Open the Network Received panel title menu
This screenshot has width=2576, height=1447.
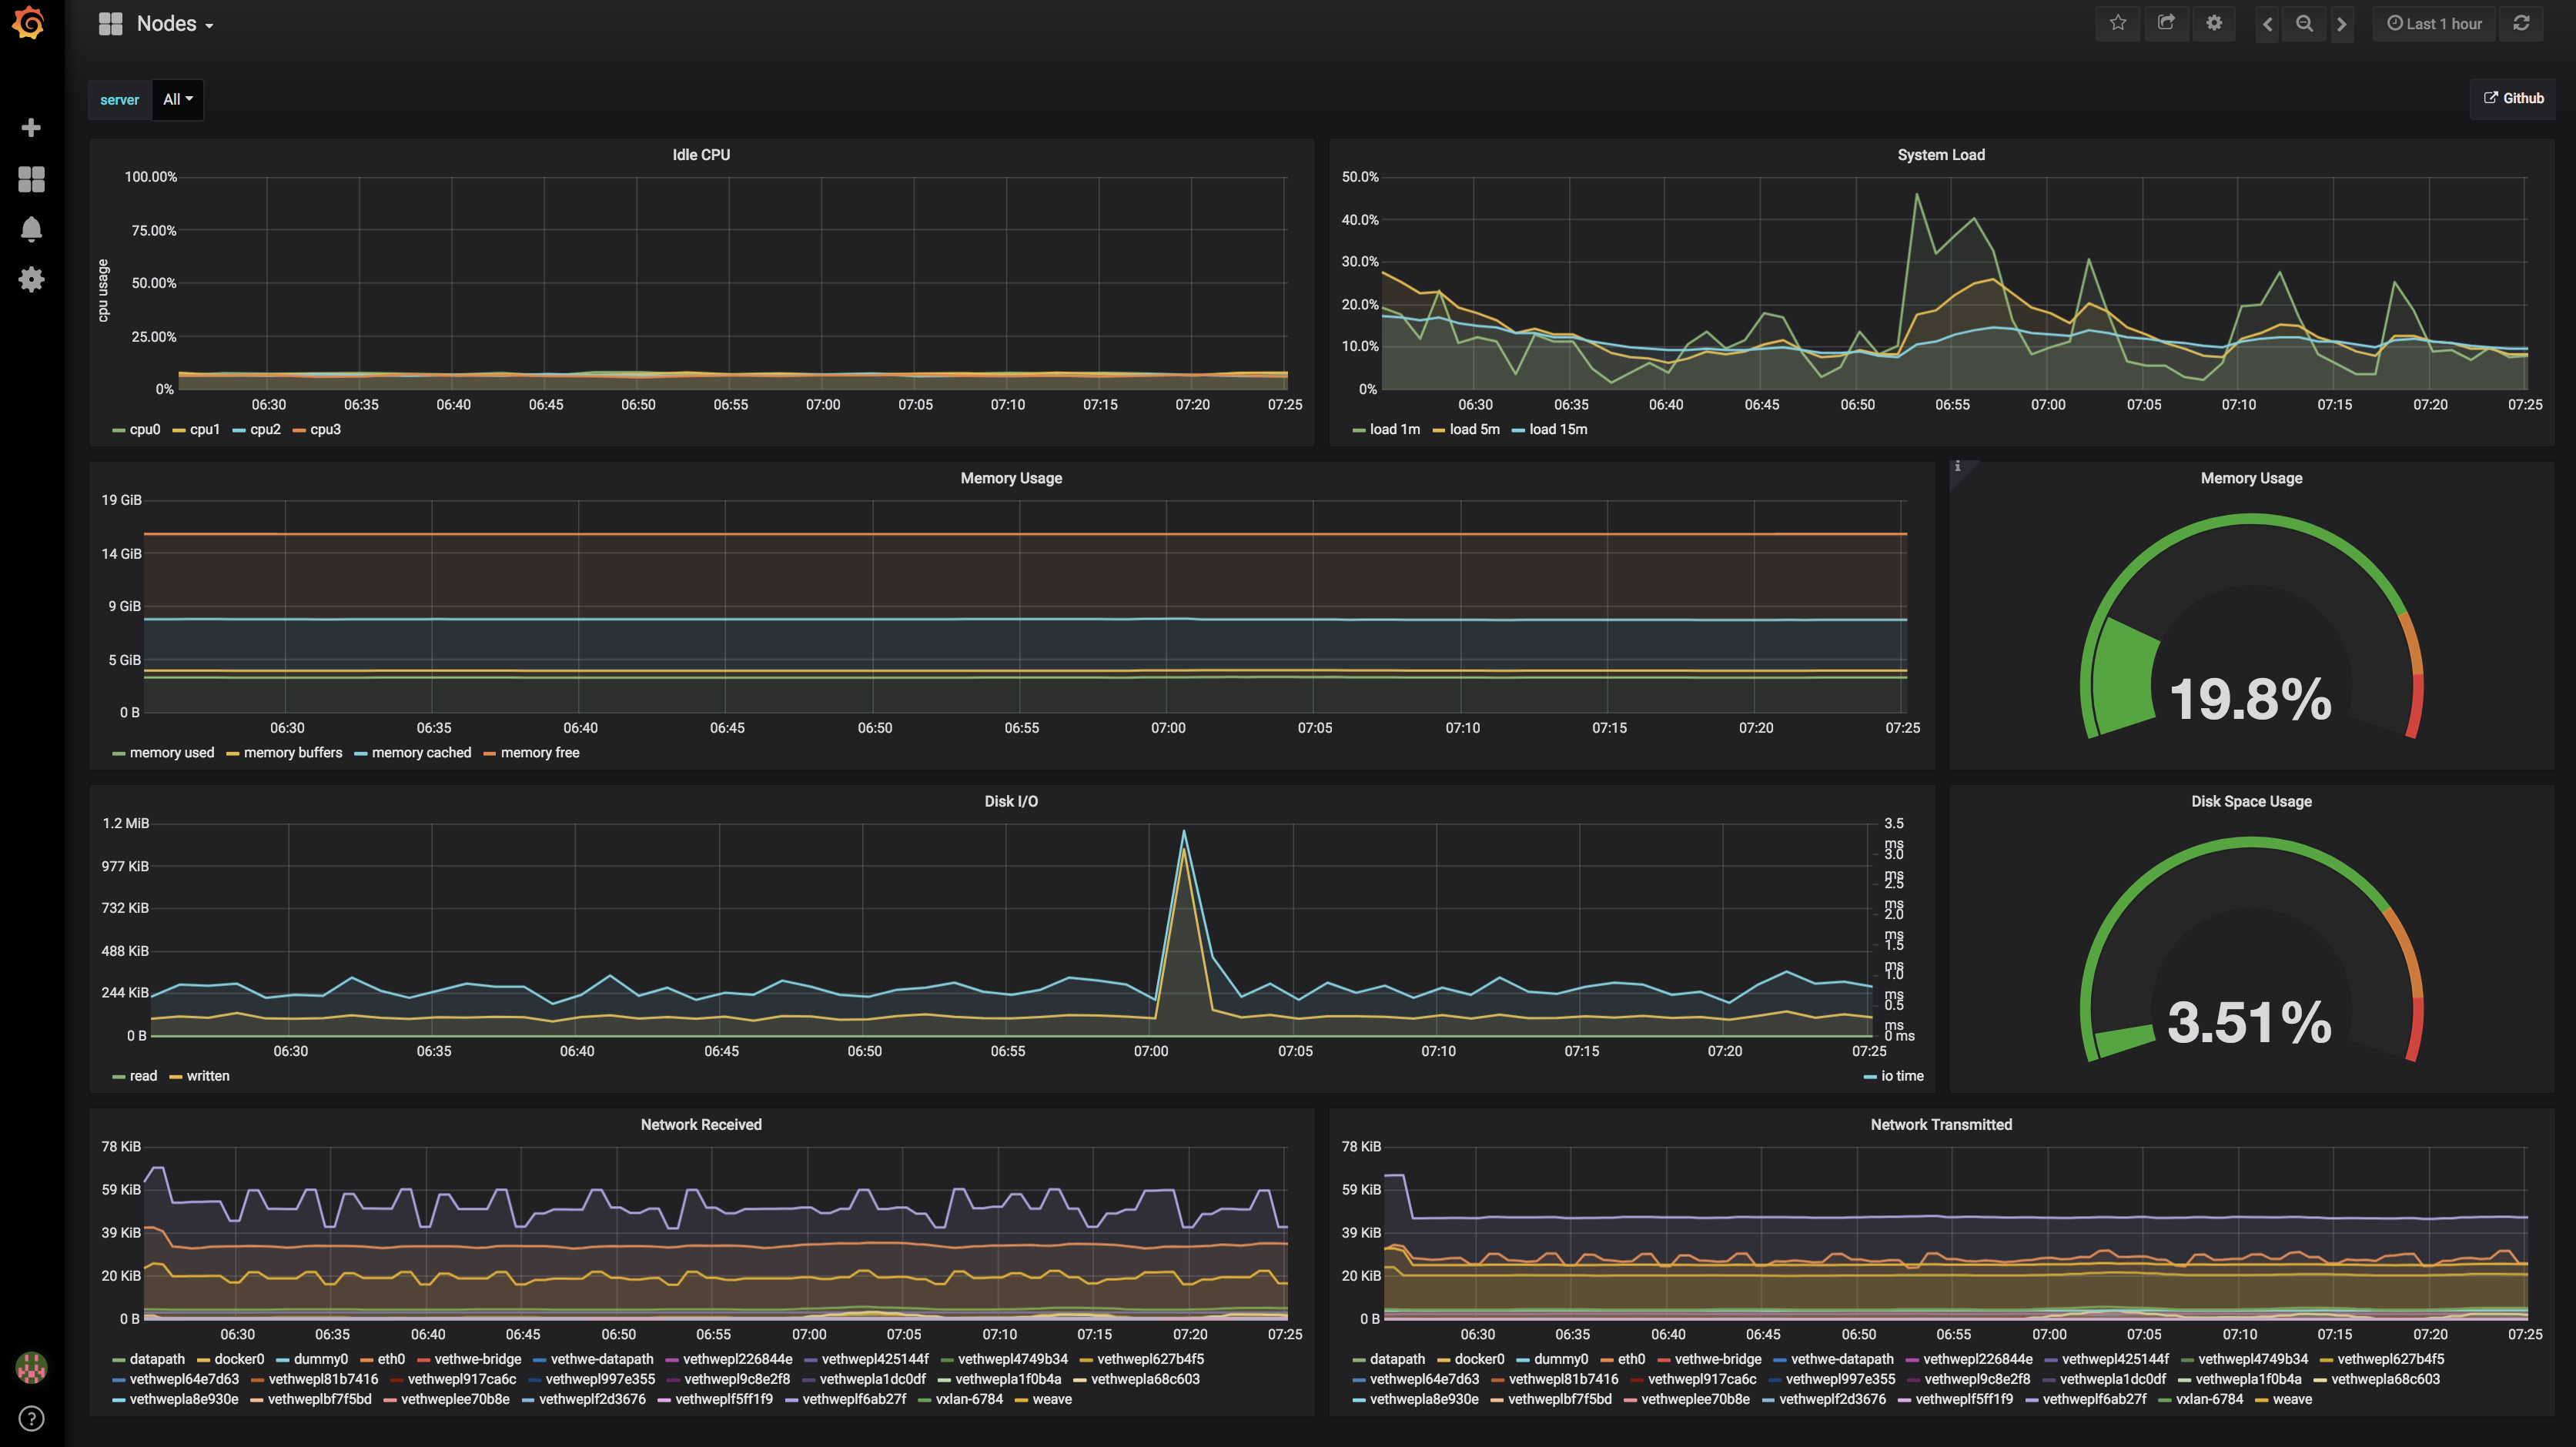[700, 1125]
